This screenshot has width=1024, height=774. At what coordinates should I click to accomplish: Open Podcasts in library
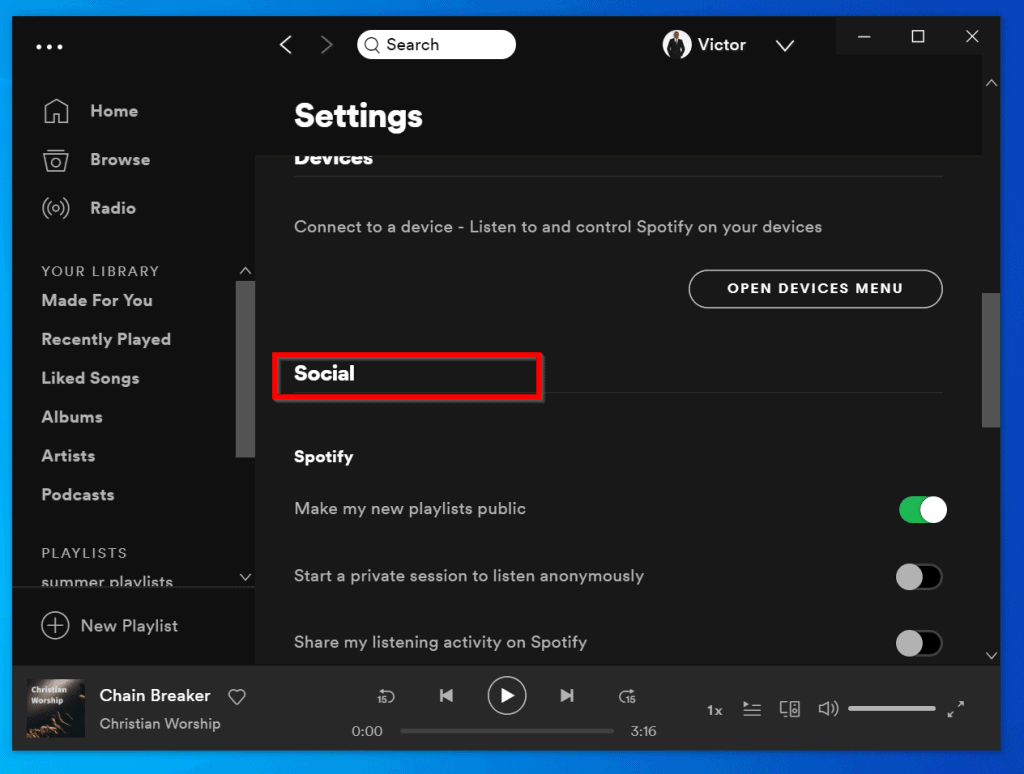[78, 494]
